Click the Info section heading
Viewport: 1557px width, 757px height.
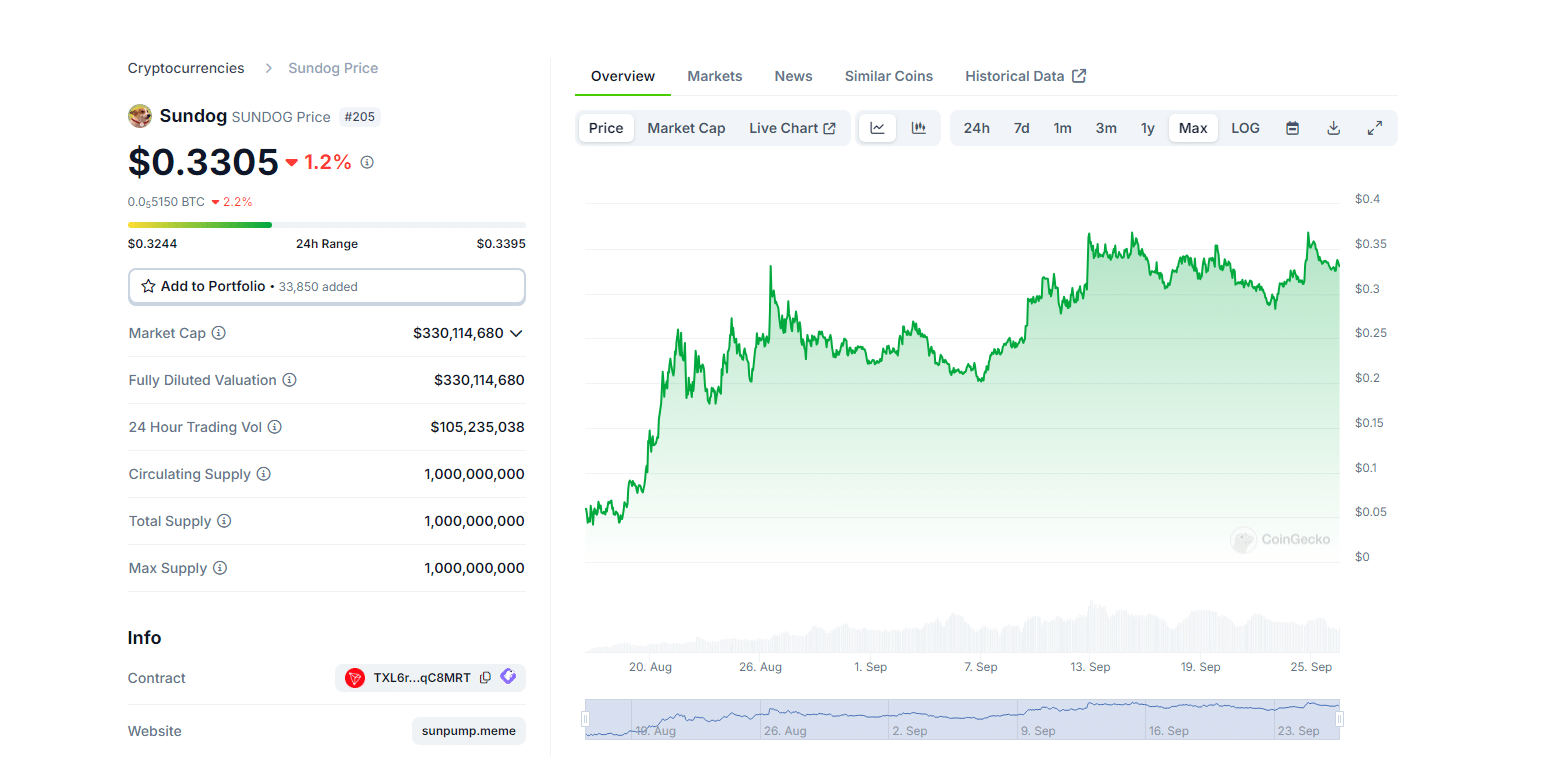coord(144,638)
